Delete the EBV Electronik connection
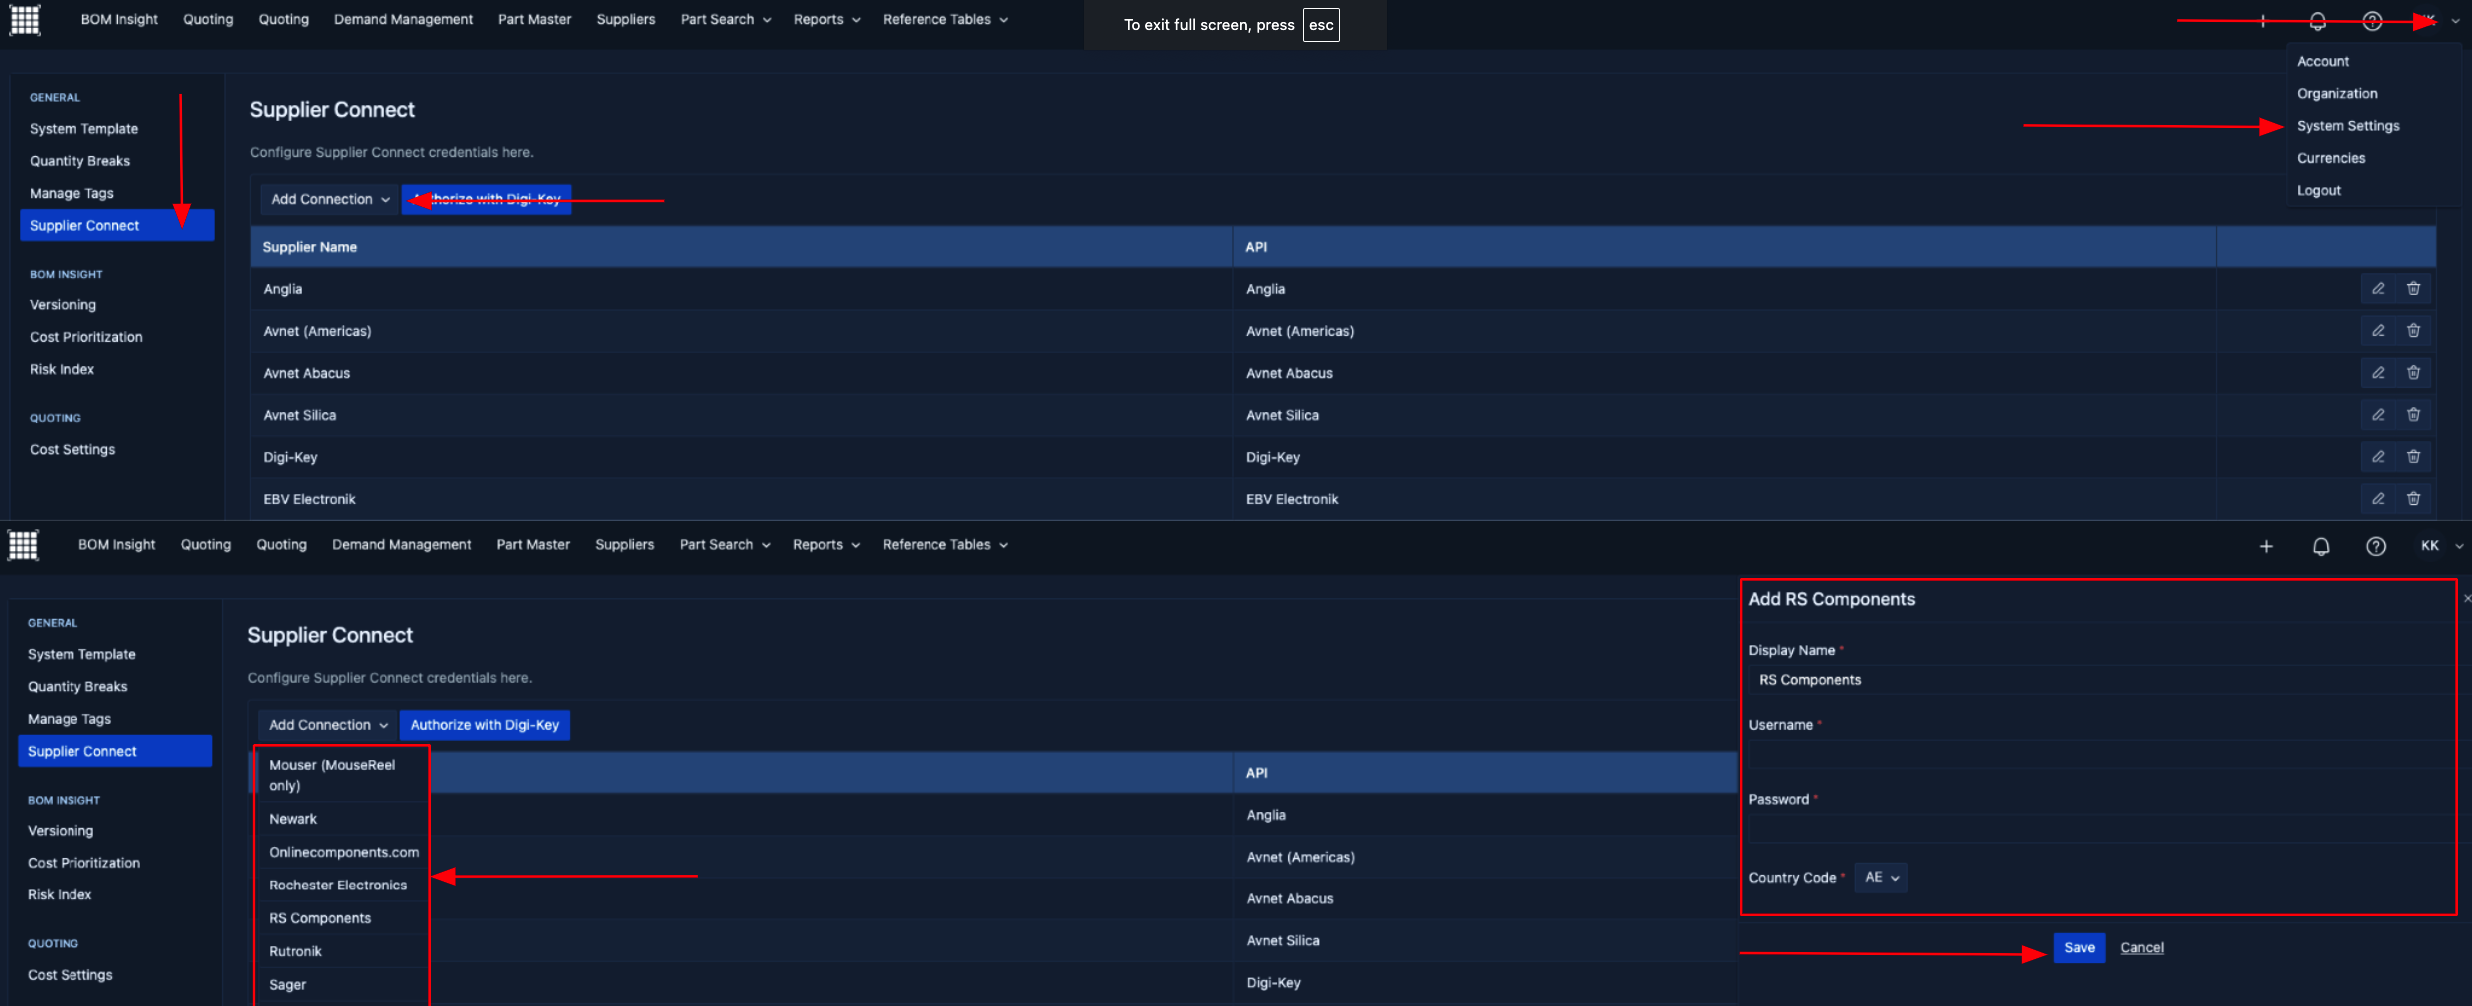The width and height of the screenshot is (2472, 1006). click(2413, 499)
